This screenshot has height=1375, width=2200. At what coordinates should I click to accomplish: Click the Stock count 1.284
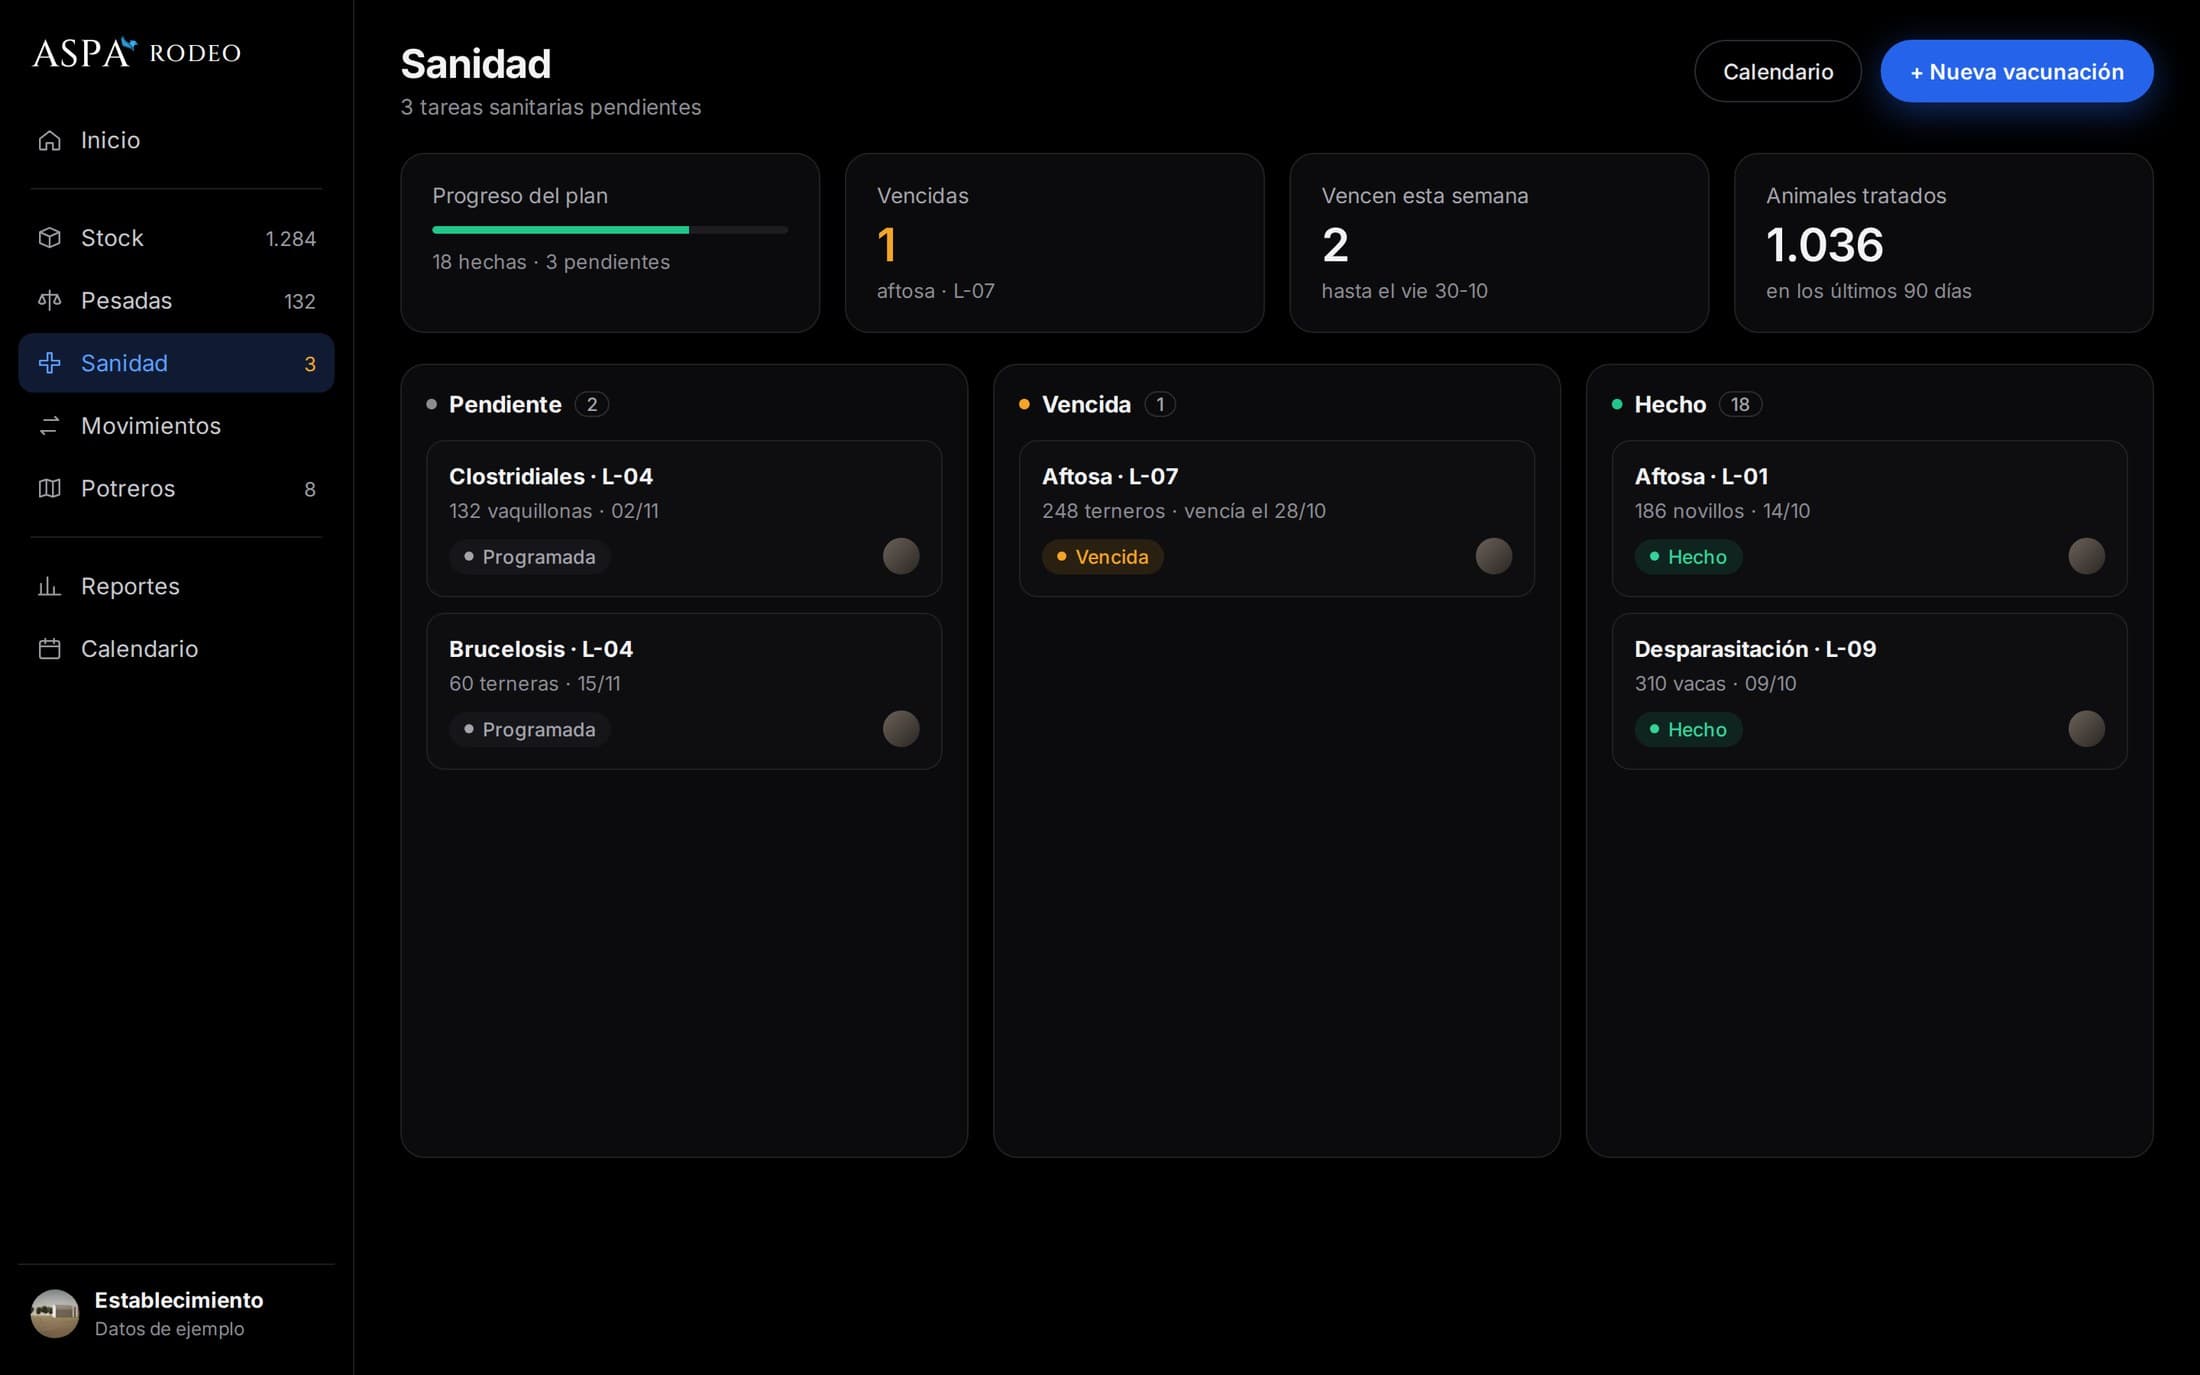pyautogui.click(x=290, y=239)
